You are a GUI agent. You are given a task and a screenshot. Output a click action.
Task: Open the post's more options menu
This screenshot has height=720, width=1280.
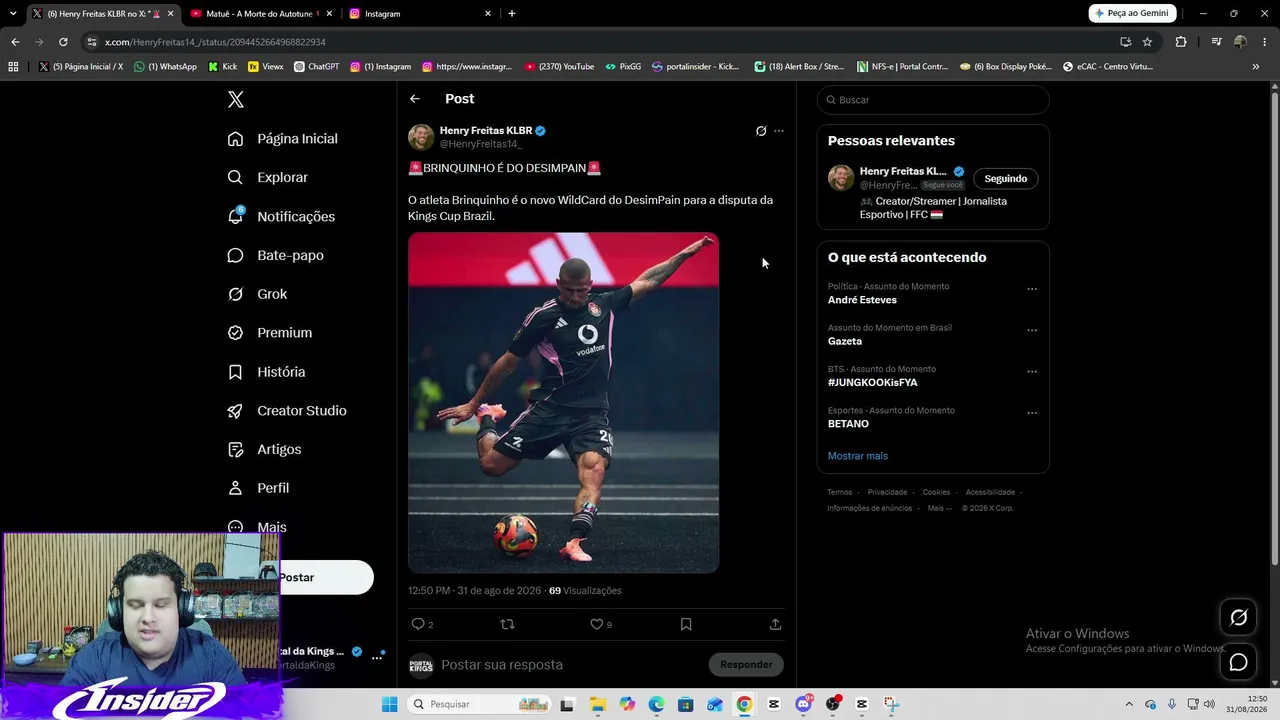tap(779, 131)
